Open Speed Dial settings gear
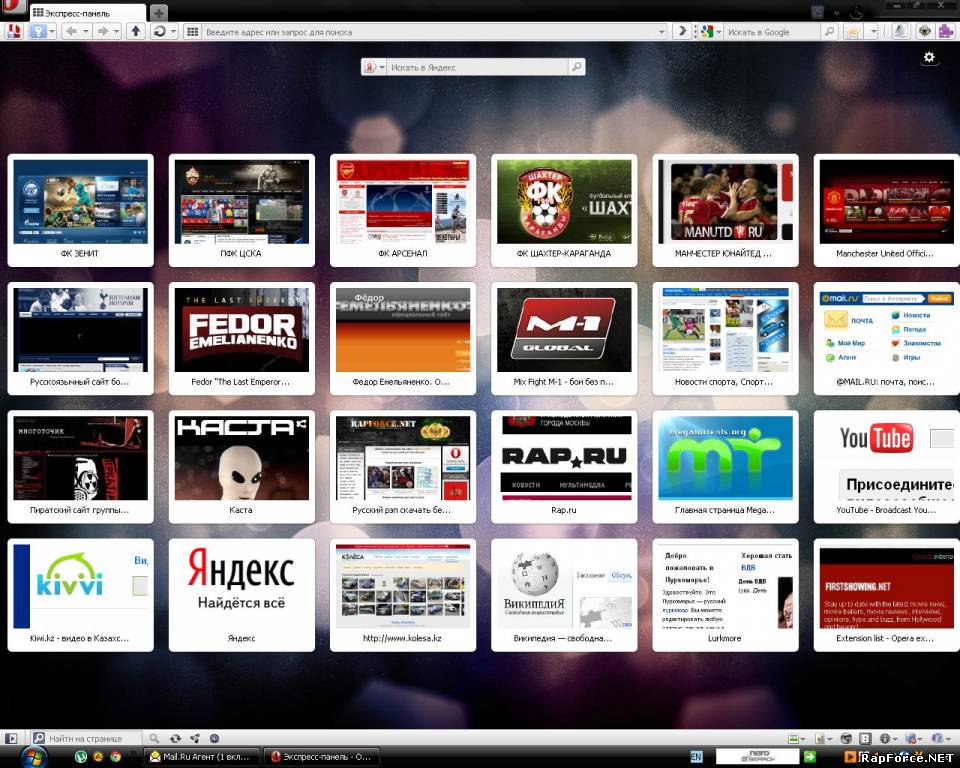Viewport: 960px width, 768px height. [x=929, y=58]
